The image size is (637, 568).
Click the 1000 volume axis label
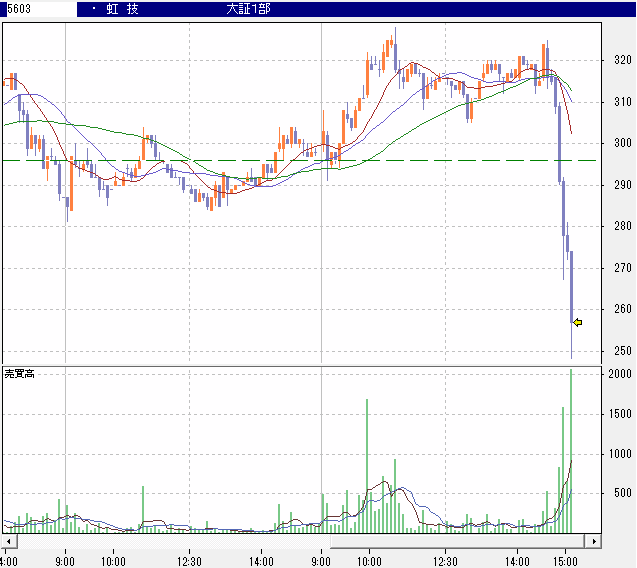click(x=620, y=453)
